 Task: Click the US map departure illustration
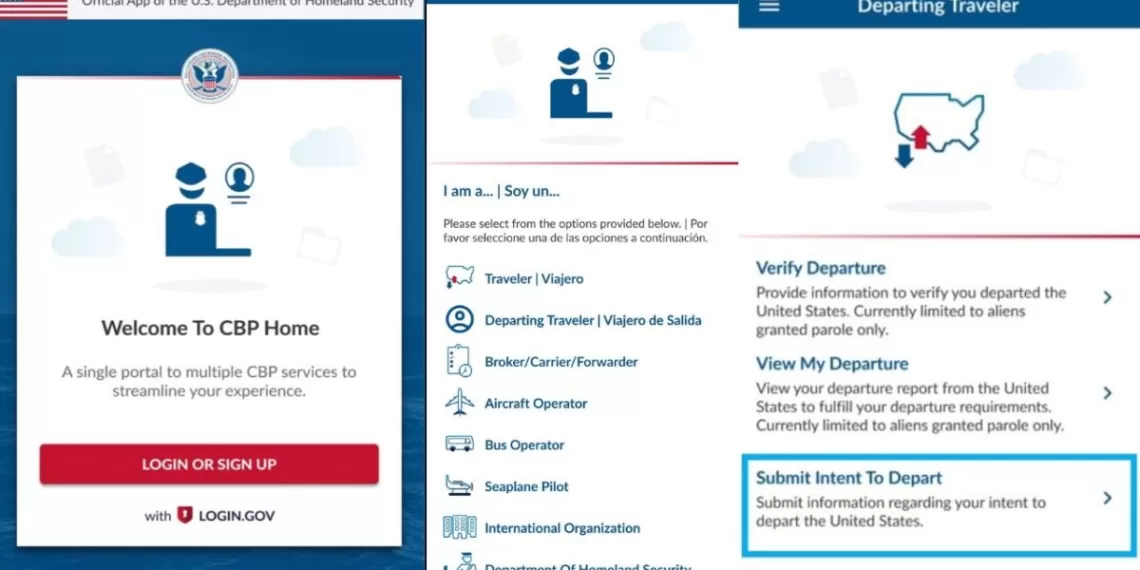939,130
